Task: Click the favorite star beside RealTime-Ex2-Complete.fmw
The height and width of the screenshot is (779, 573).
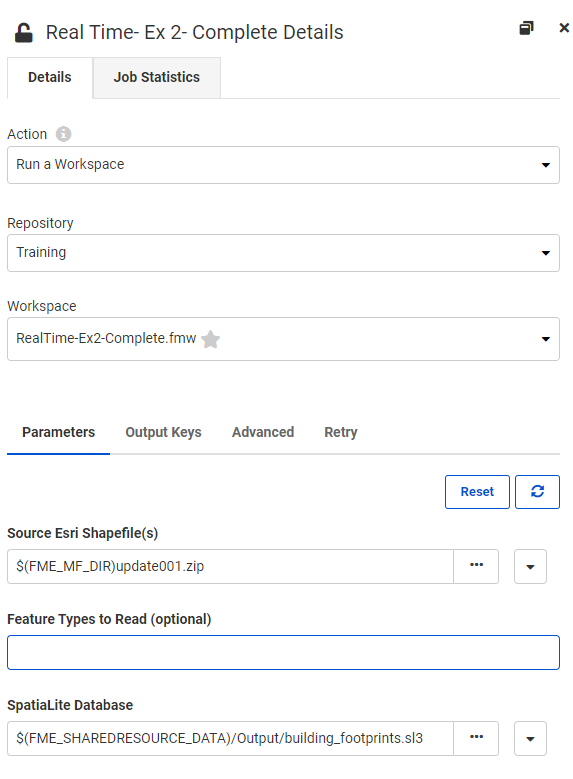Action: pyautogui.click(x=211, y=339)
